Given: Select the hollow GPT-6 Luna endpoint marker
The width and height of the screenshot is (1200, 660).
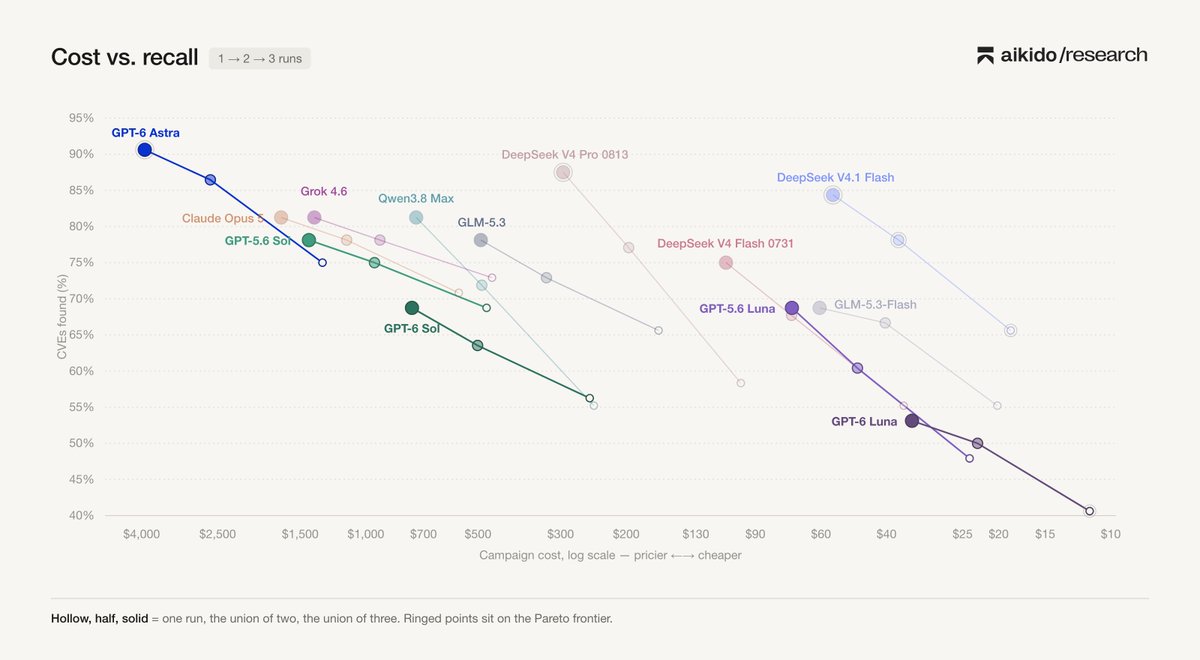Looking at the screenshot, I should (1090, 511).
